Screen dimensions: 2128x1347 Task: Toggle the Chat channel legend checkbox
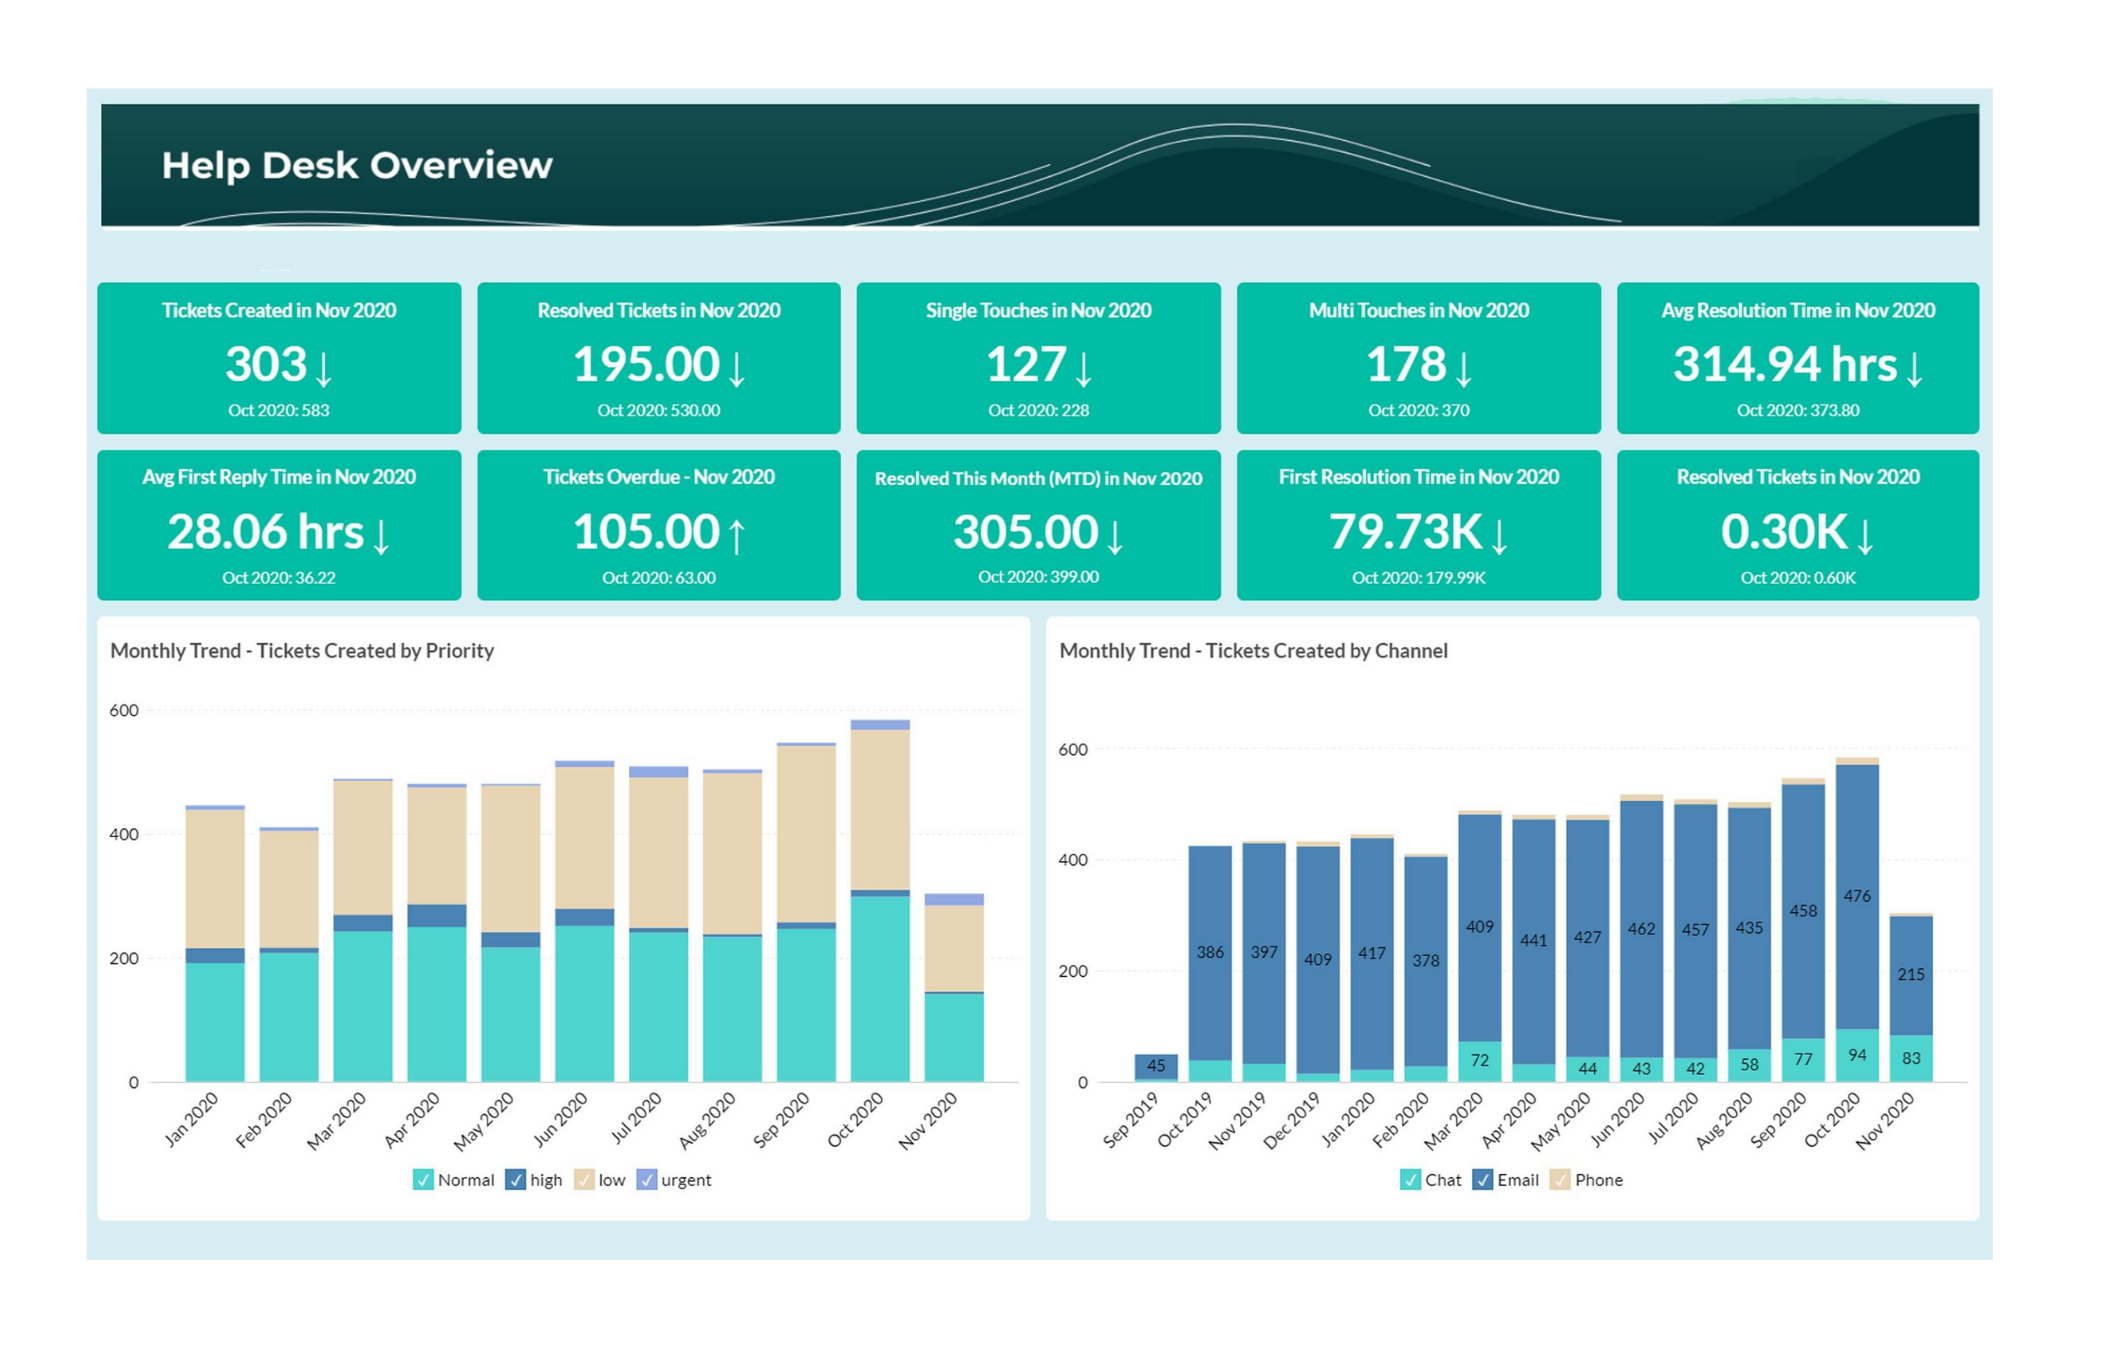1410,1180
